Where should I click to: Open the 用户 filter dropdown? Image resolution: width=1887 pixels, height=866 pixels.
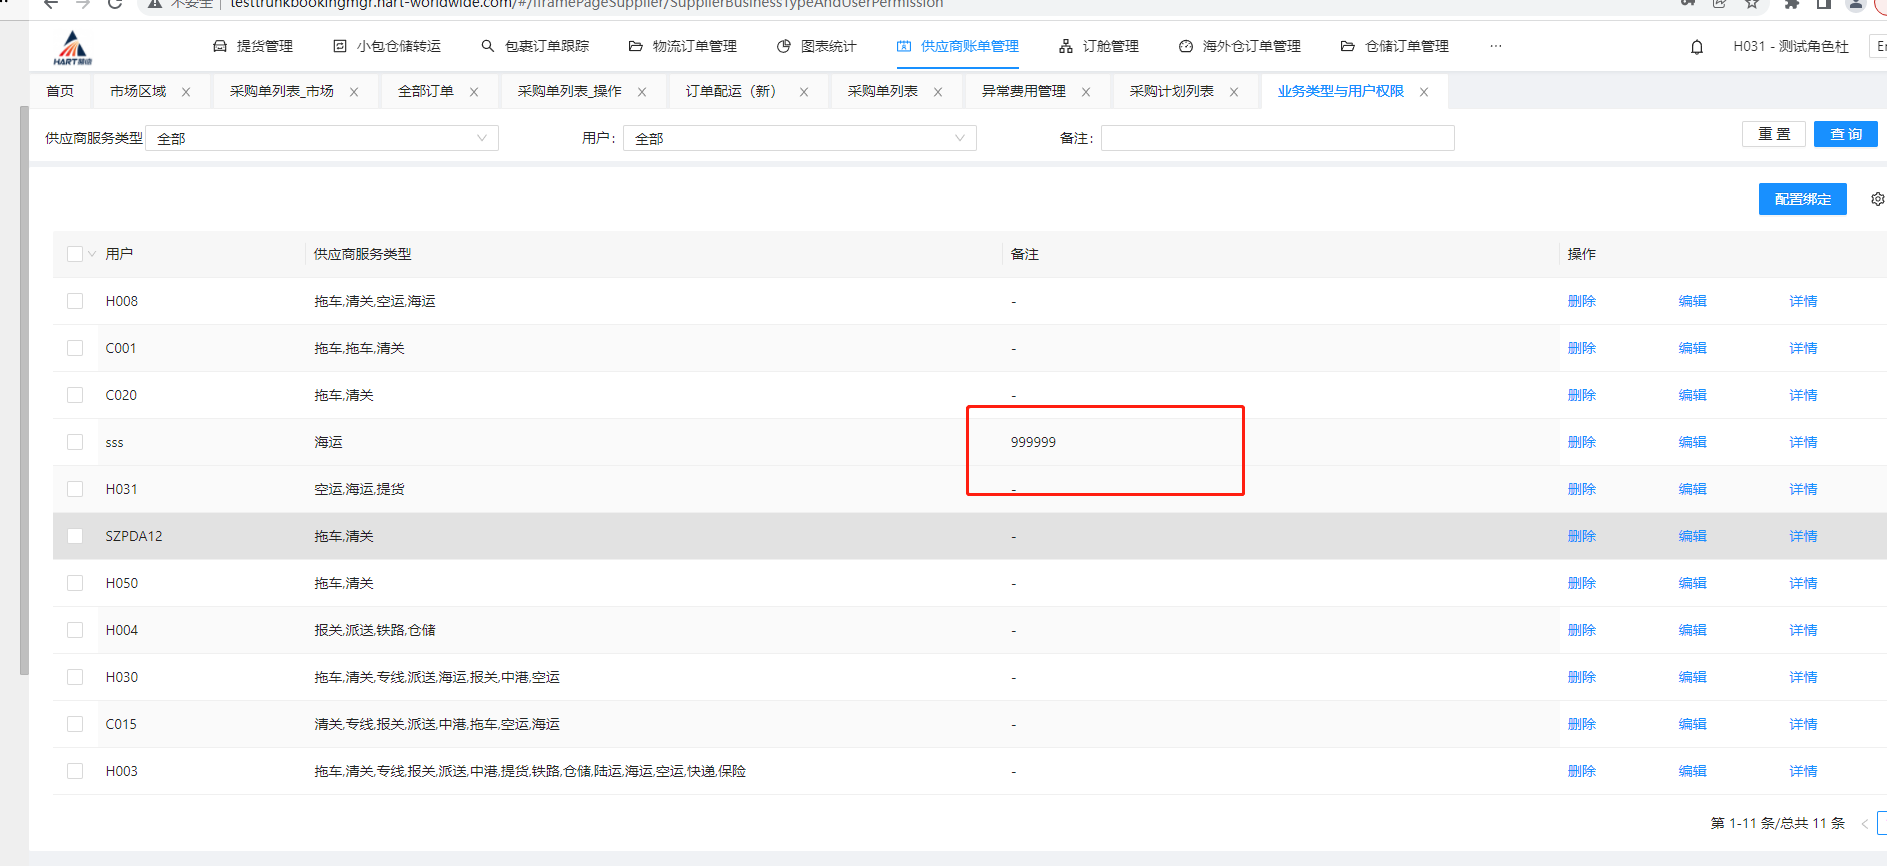[799, 138]
